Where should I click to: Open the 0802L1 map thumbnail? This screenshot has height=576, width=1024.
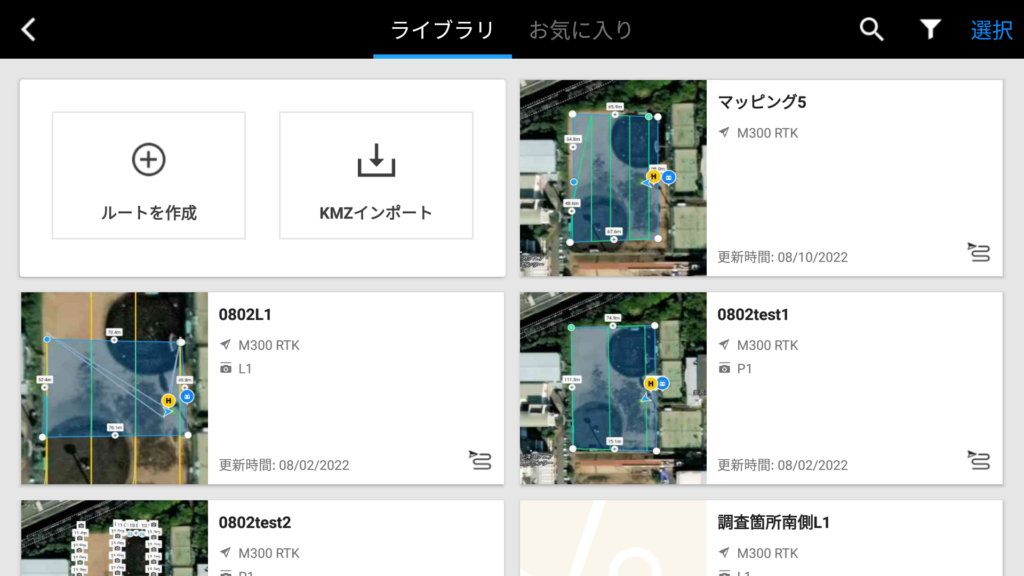pyautogui.click(x=114, y=388)
